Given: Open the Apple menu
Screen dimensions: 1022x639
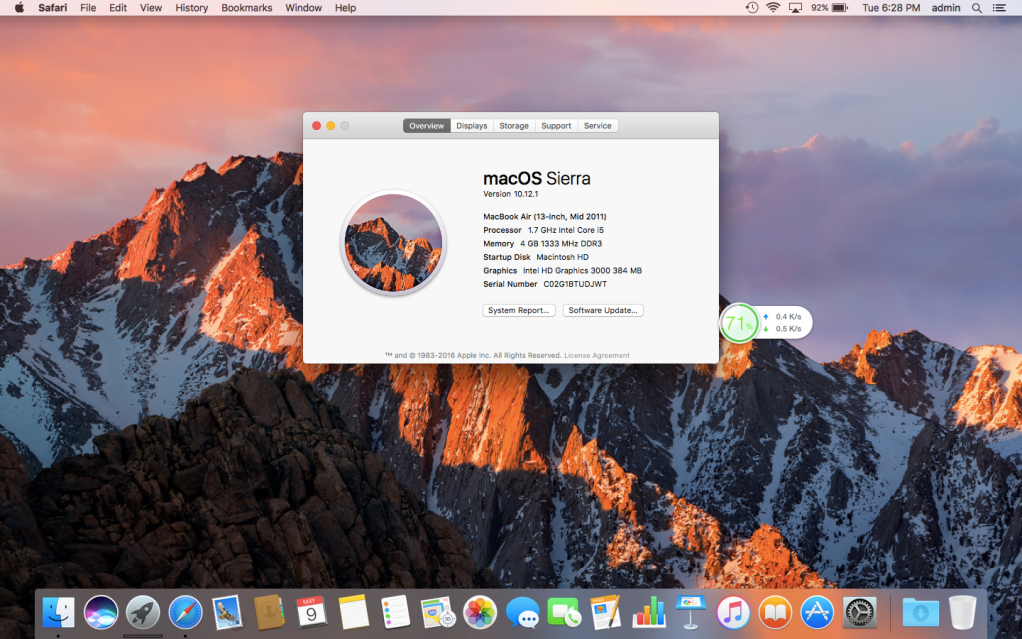Looking at the screenshot, I should (19, 8).
